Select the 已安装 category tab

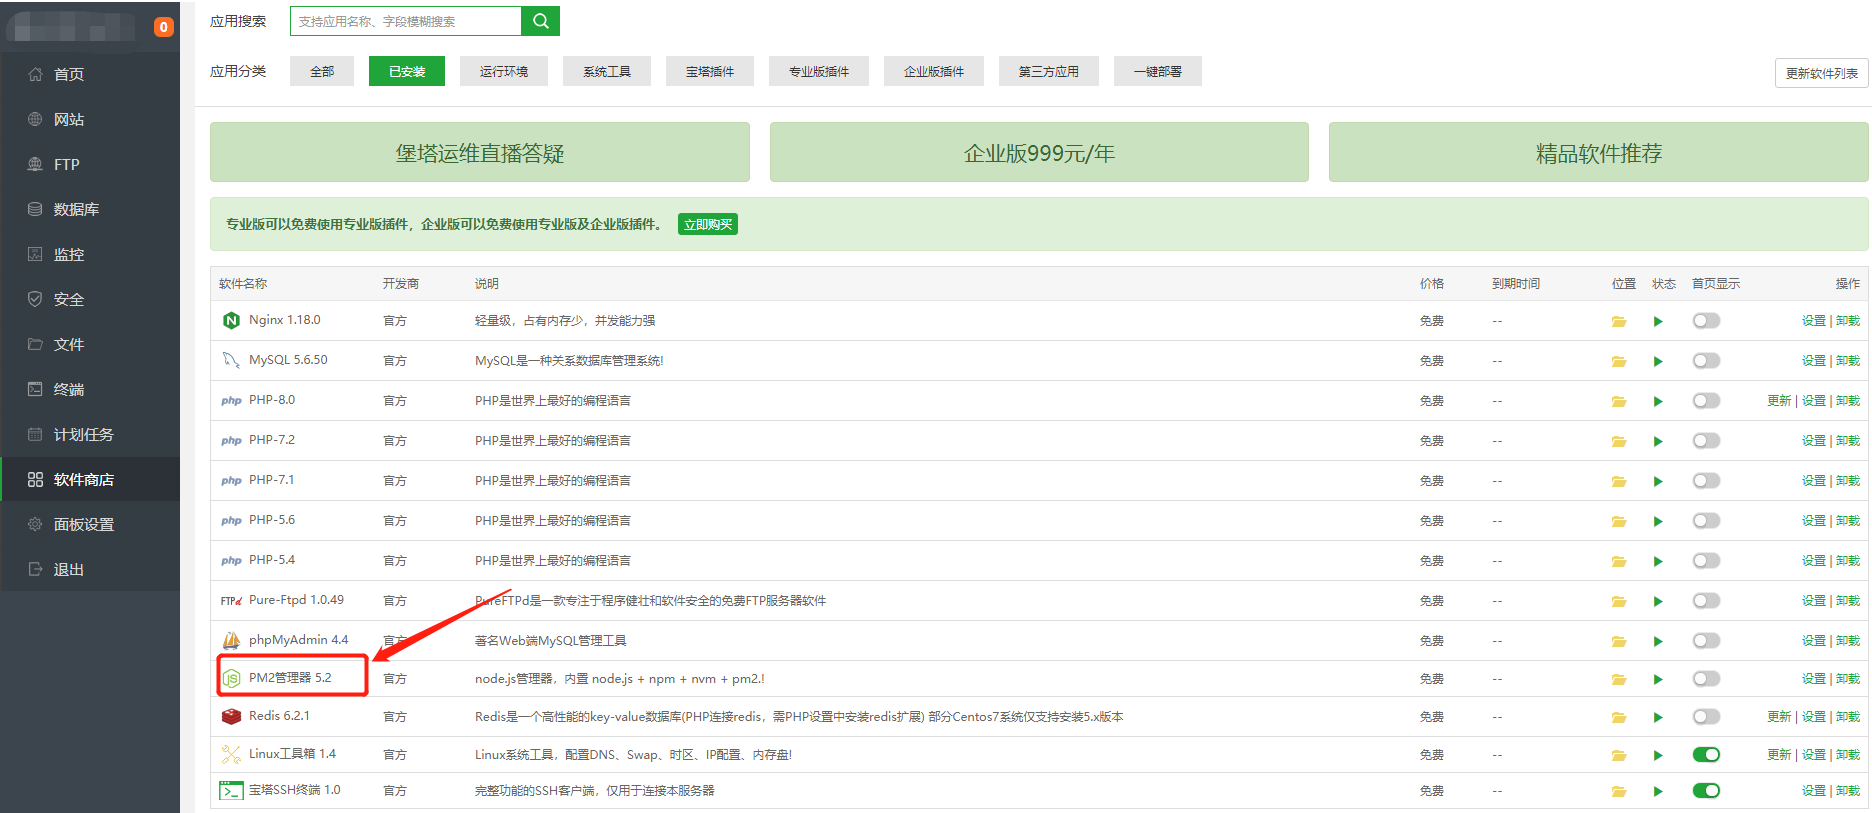[407, 71]
